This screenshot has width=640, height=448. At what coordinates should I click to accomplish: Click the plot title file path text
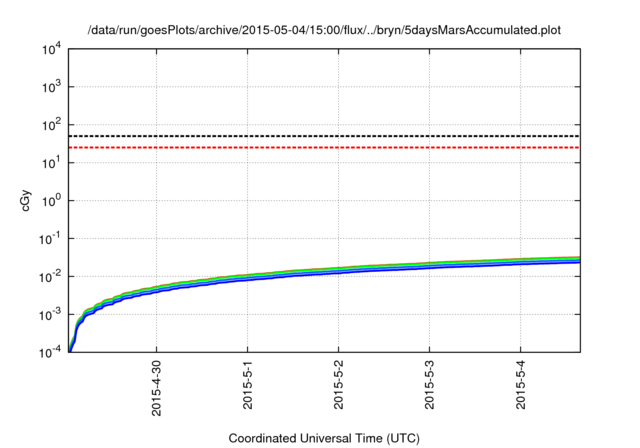point(324,30)
